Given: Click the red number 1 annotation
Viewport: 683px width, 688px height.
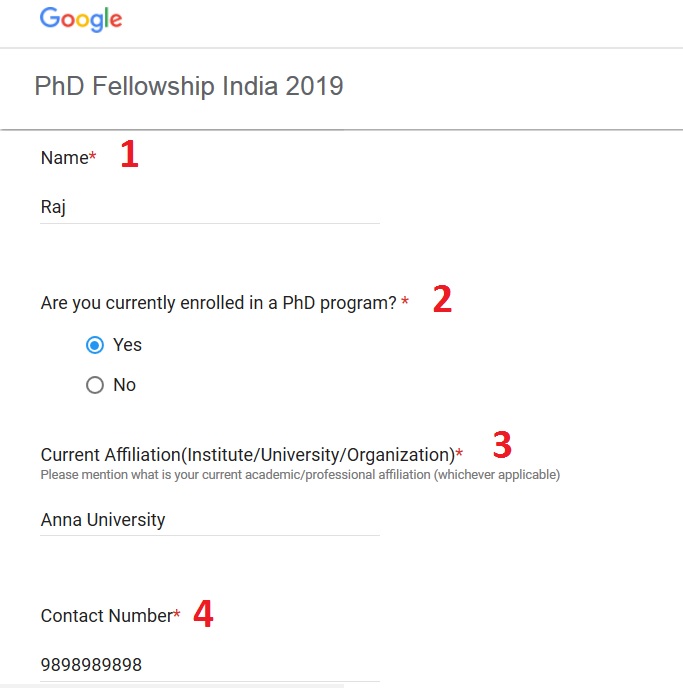Looking at the screenshot, I should pos(129,154).
